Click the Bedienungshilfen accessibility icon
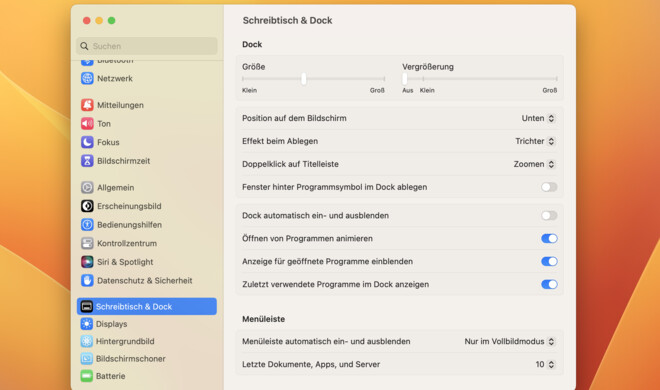660x390 pixels. point(87,224)
